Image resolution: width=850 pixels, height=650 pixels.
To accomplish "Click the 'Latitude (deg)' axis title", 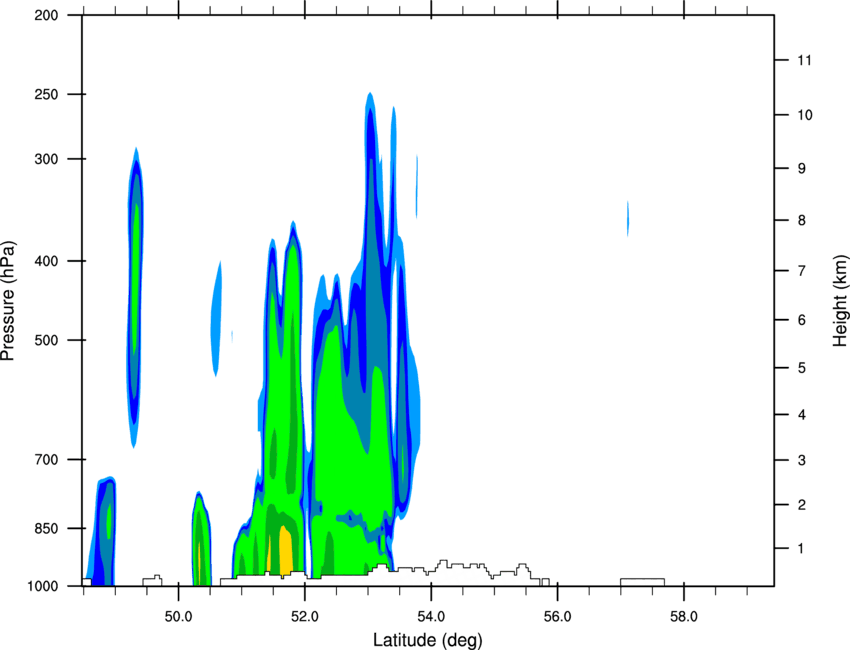I will (427, 640).
